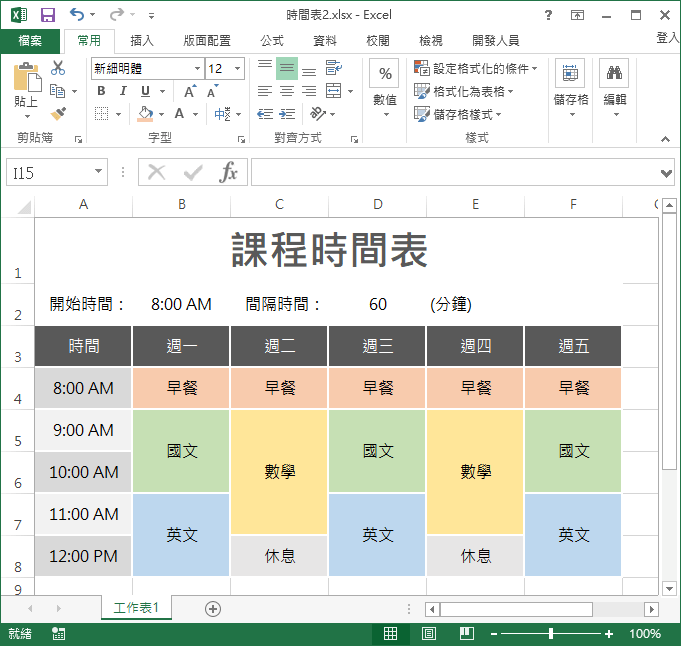Zoom in with the plus button
This screenshot has width=681, height=646.
point(609,634)
